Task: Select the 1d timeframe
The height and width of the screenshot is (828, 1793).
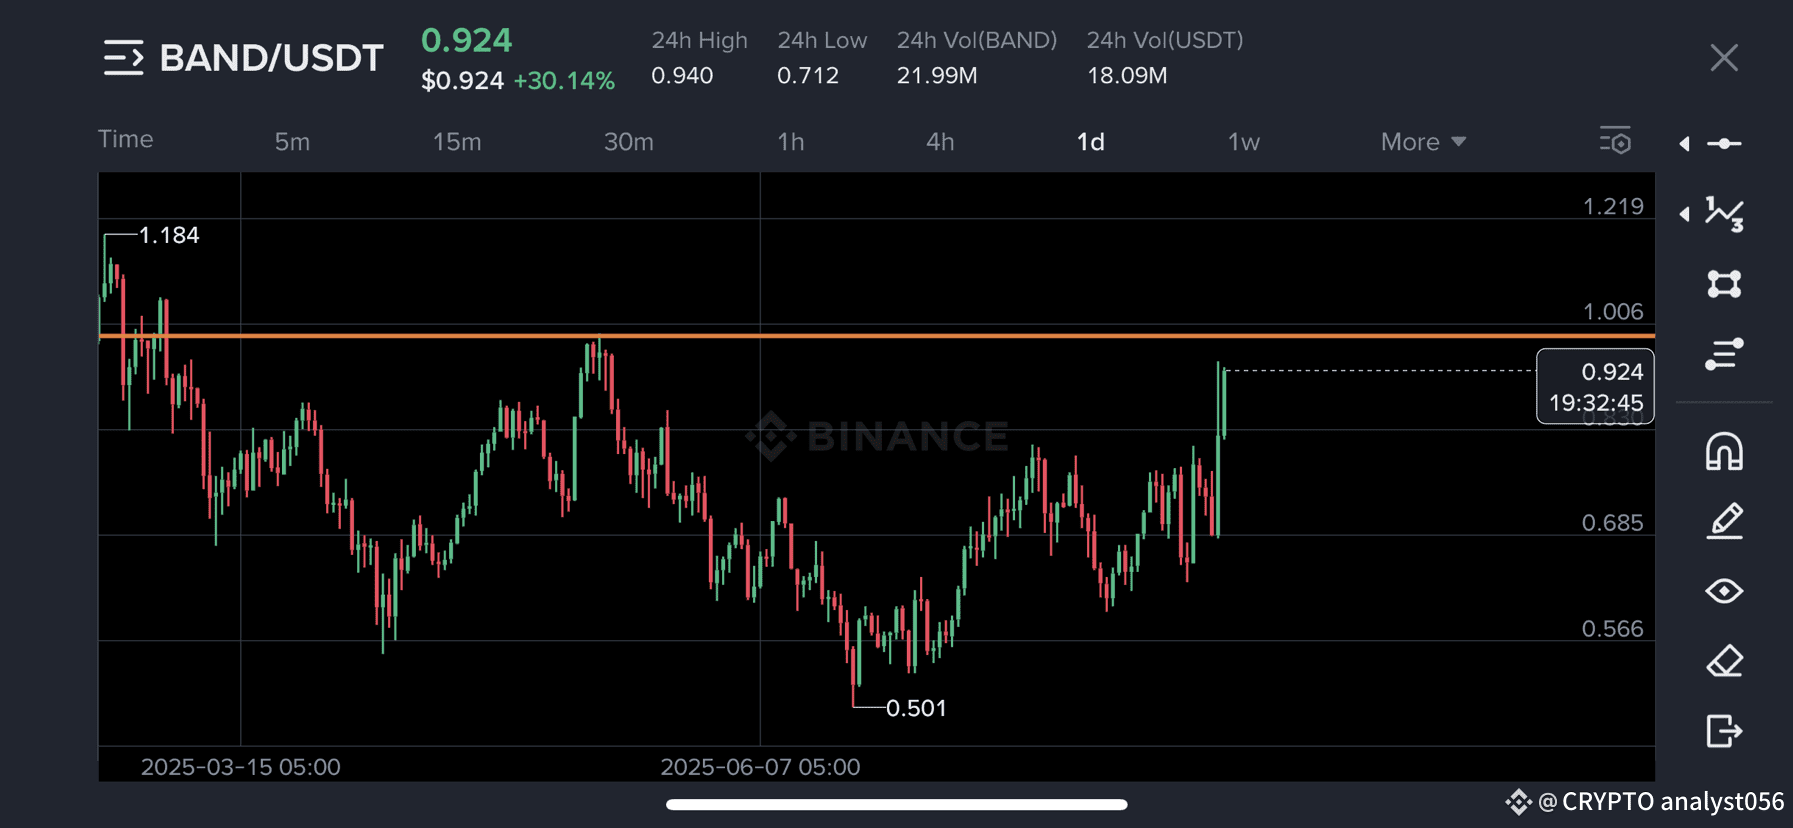Action: 1091,142
